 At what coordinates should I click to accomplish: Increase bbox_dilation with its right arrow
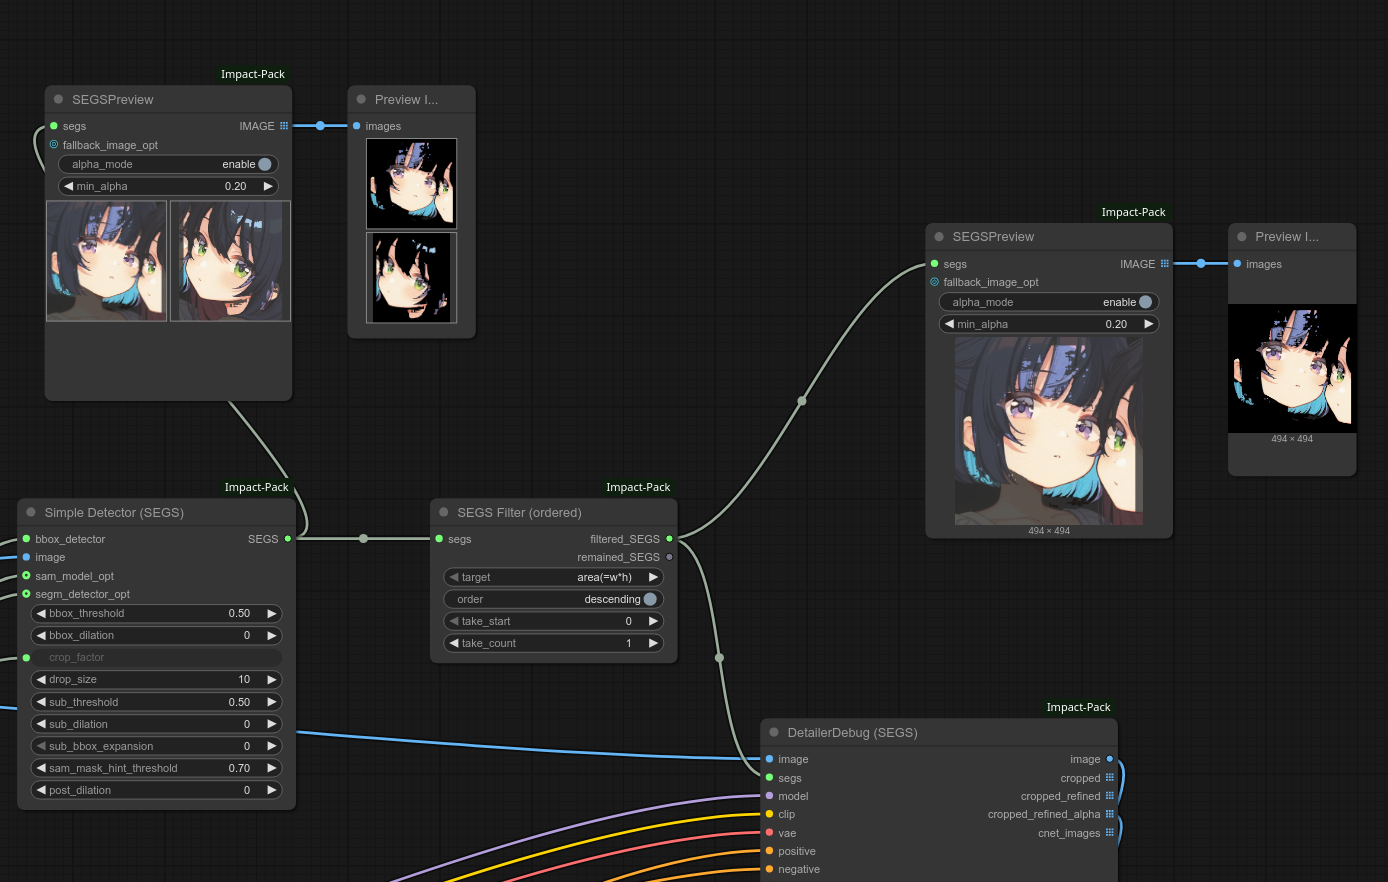271,635
